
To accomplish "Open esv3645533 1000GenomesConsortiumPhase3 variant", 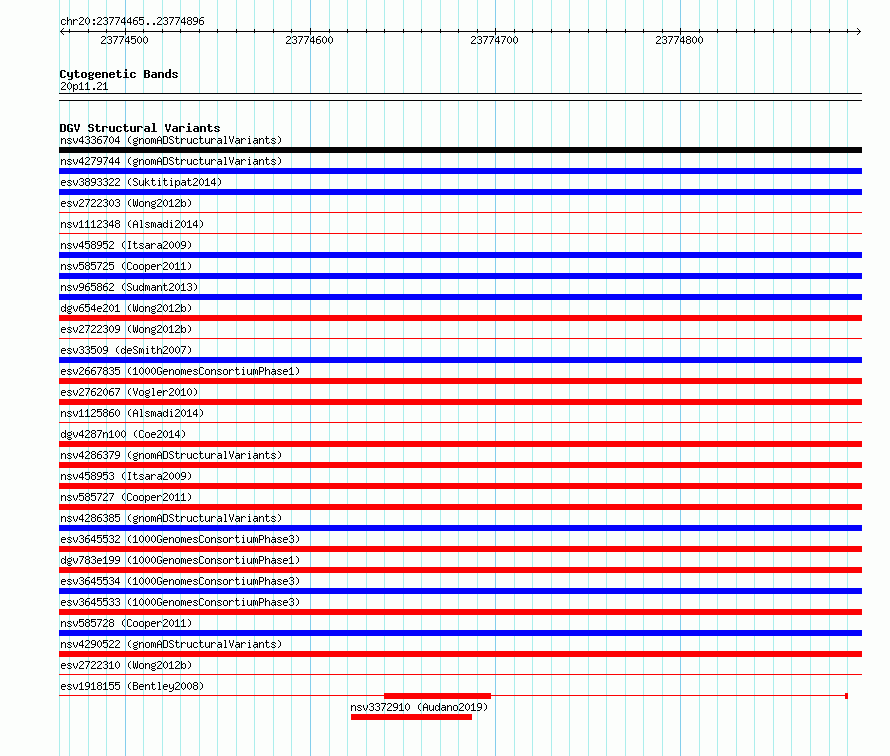I will pyautogui.click(x=180, y=602).
